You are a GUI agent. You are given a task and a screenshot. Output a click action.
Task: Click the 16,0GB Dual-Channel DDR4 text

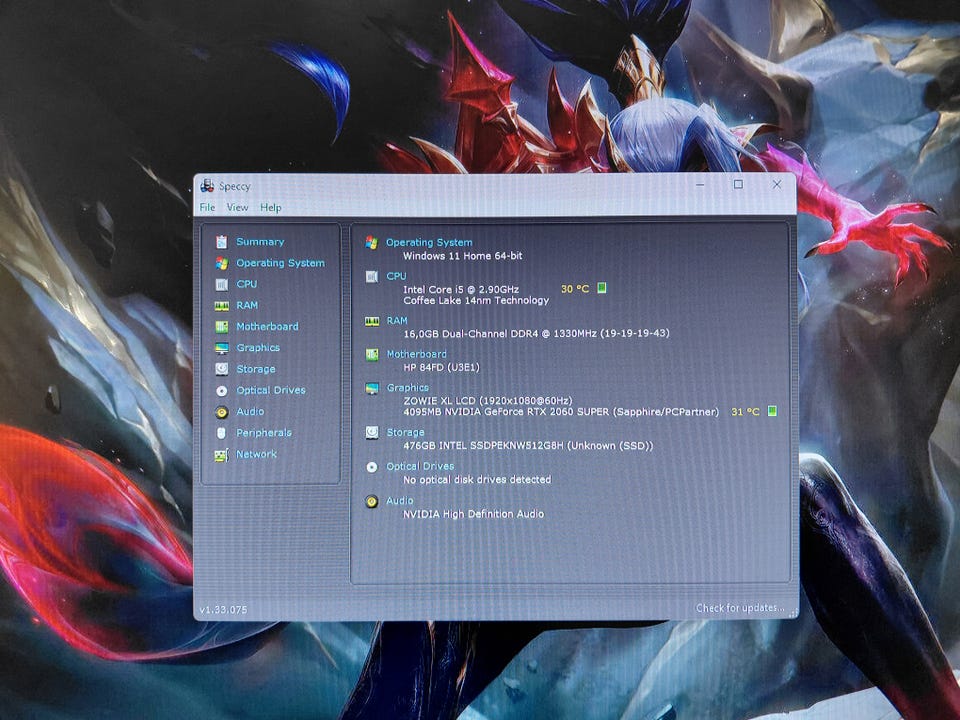pyautogui.click(x=536, y=334)
